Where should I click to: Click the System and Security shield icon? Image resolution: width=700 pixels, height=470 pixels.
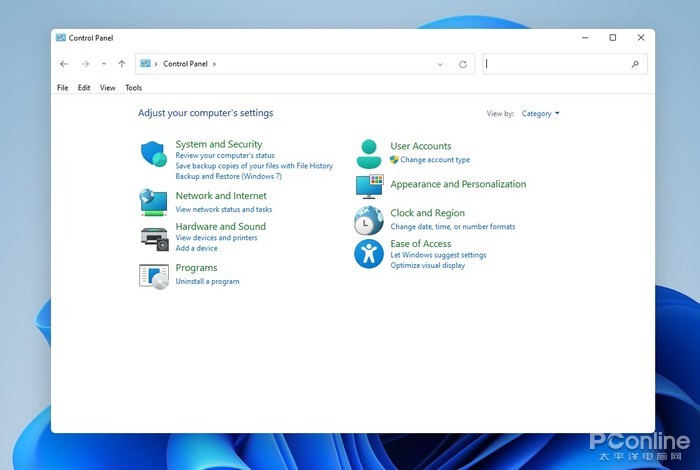[153, 154]
